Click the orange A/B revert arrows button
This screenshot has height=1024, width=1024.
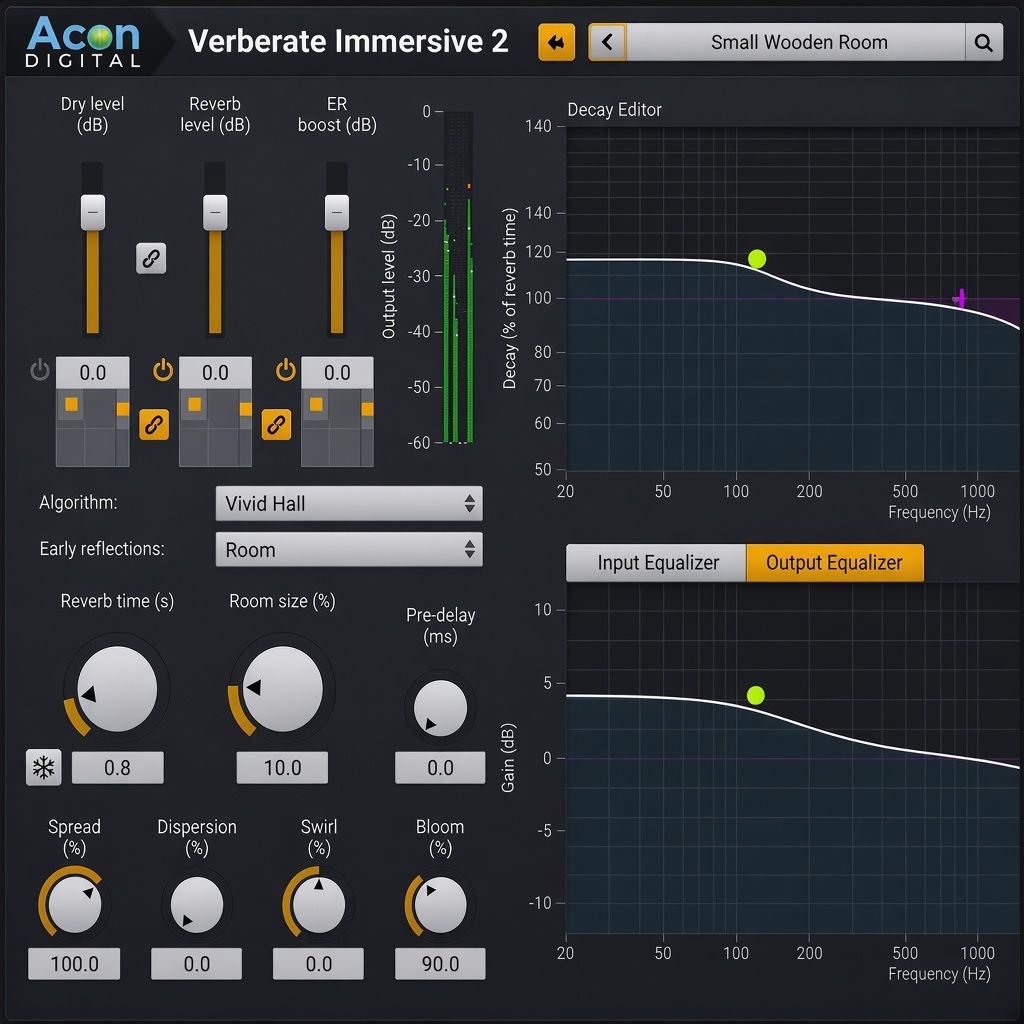tap(556, 42)
